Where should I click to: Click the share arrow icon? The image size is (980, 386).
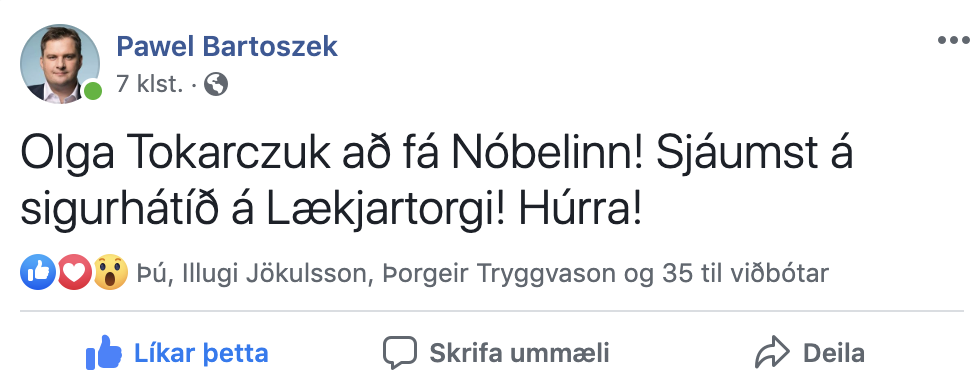[x=772, y=353]
